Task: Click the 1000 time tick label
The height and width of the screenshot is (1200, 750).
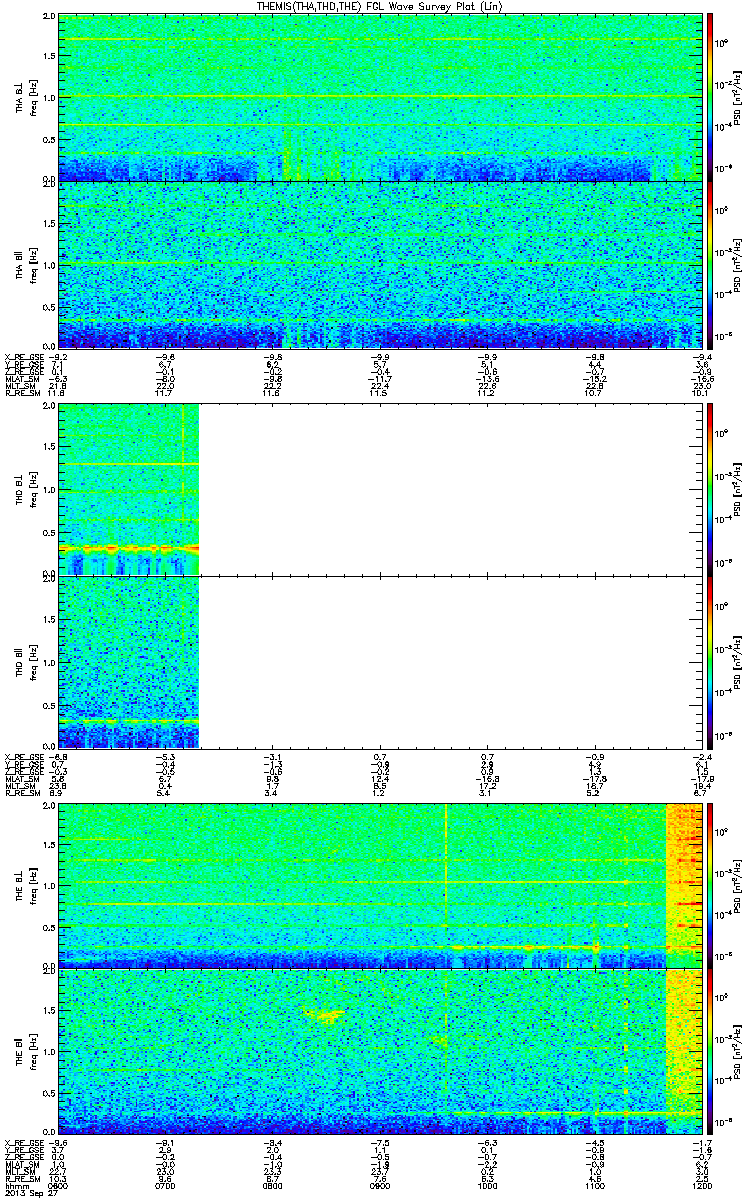Action: pos(487,1185)
